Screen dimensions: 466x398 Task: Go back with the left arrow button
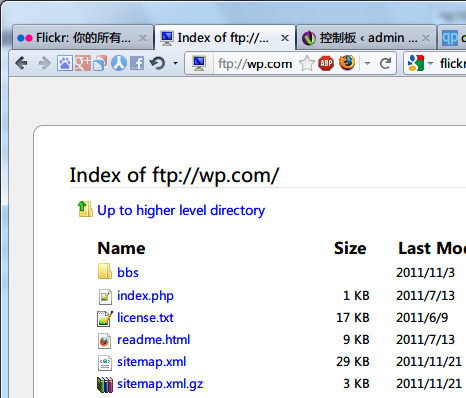tap(22, 63)
